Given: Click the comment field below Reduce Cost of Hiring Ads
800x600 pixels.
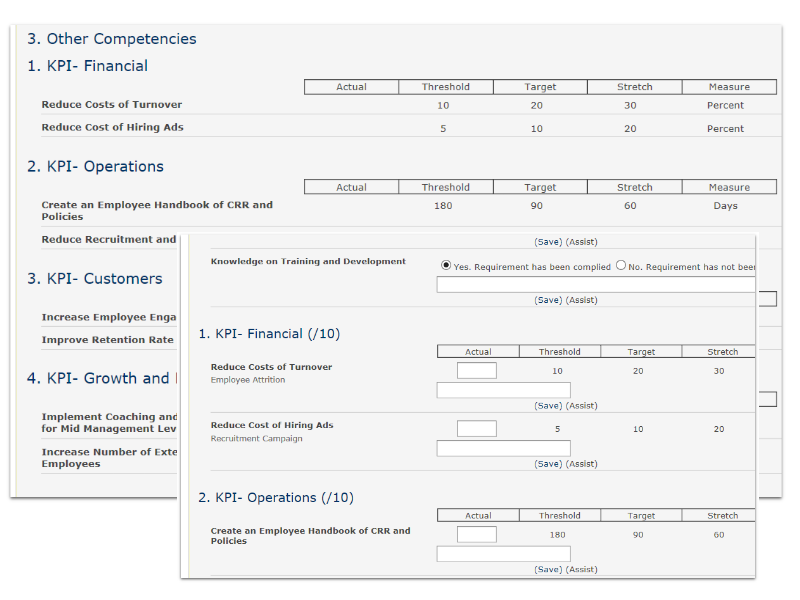Looking at the screenshot, I should click(x=504, y=448).
